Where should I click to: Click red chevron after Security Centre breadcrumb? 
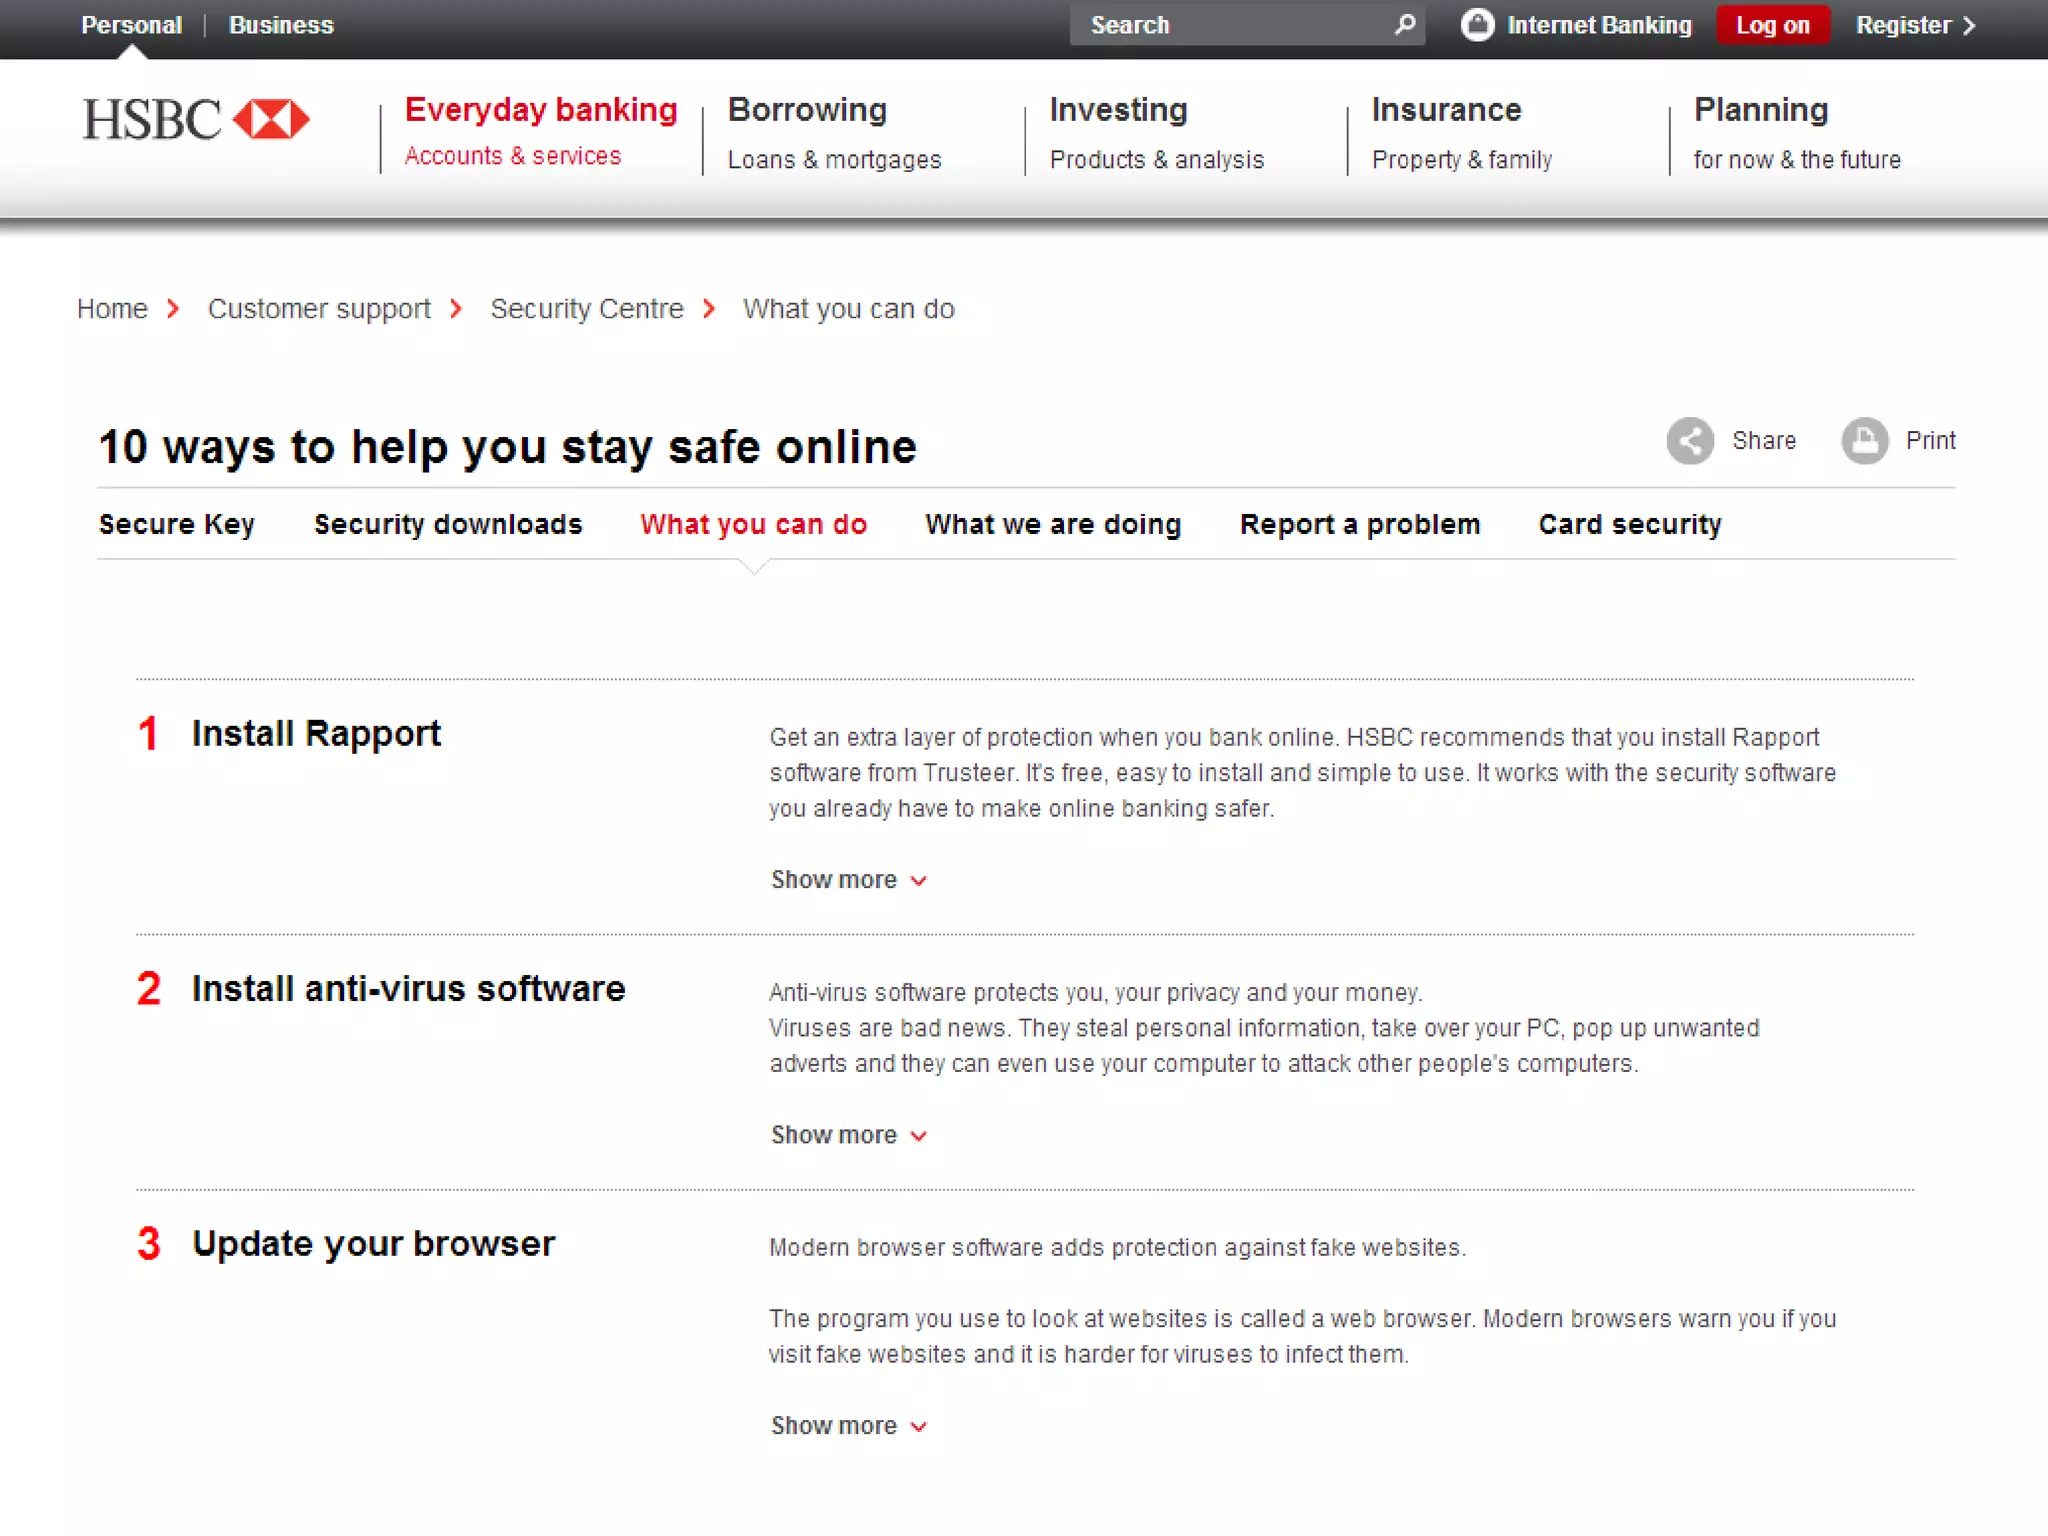tap(709, 309)
